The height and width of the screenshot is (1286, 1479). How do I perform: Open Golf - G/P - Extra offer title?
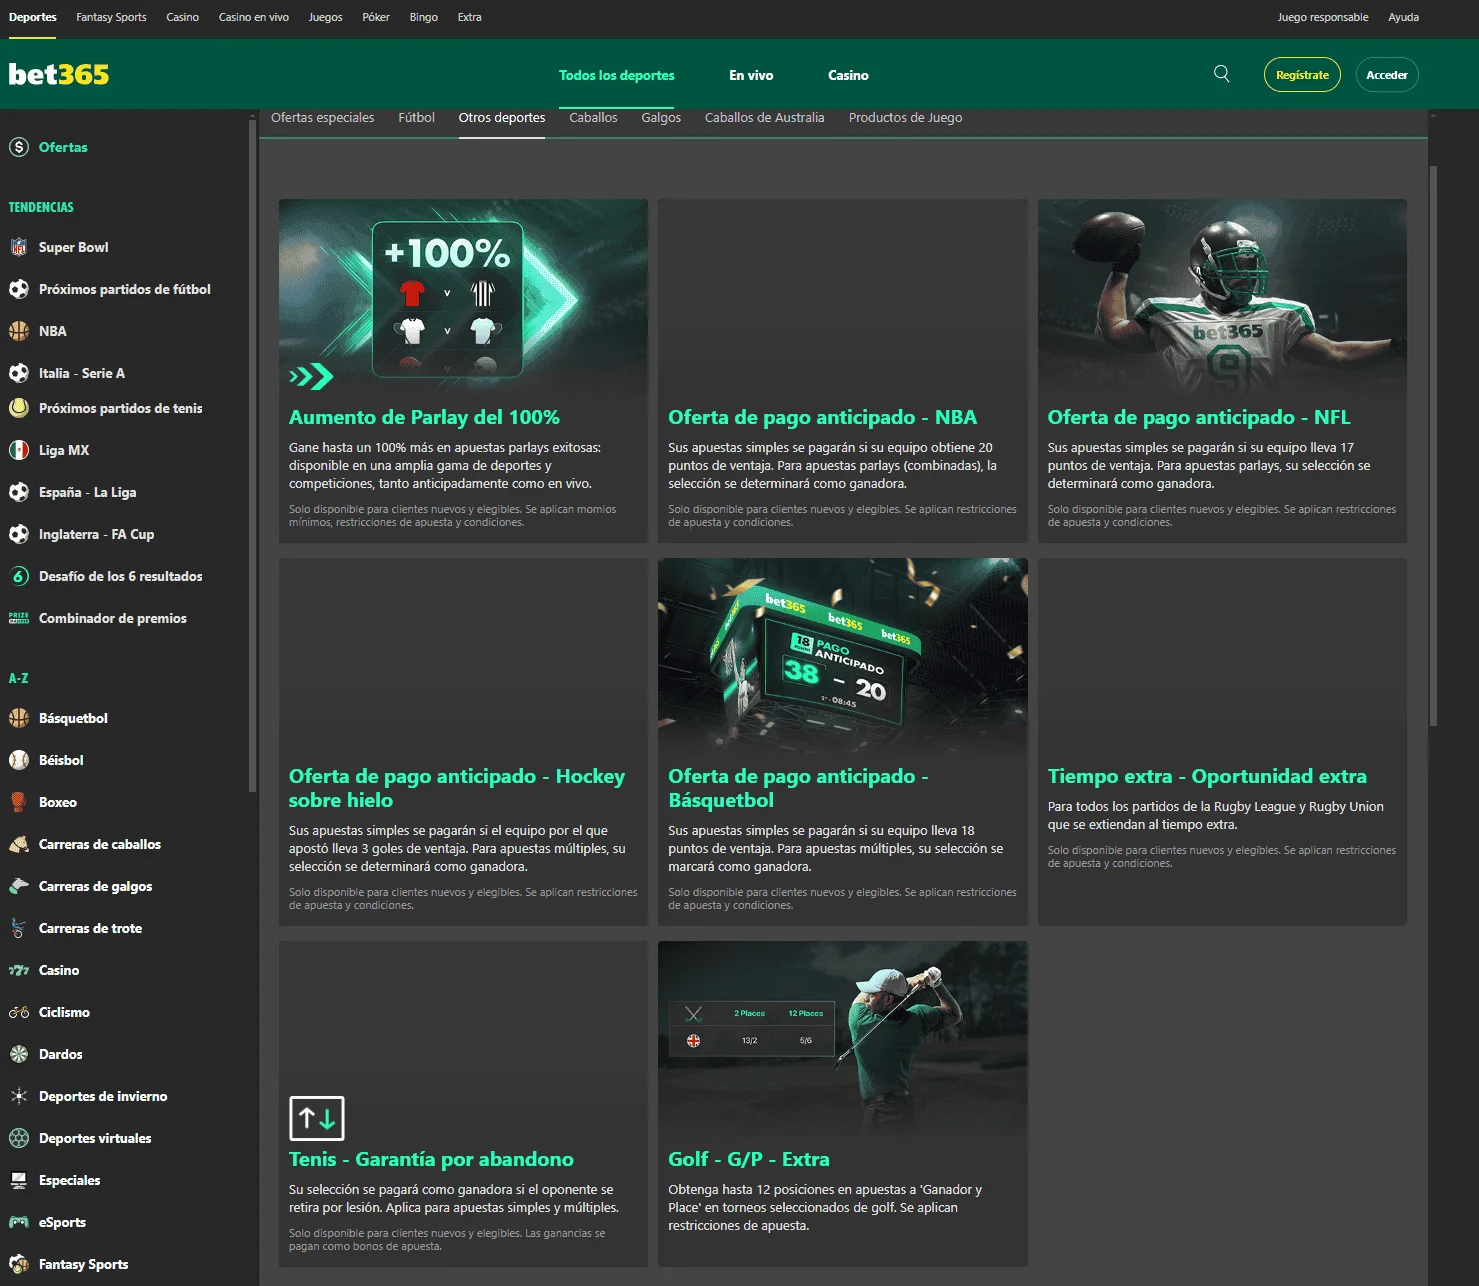pyautogui.click(x=749, y=1159)
